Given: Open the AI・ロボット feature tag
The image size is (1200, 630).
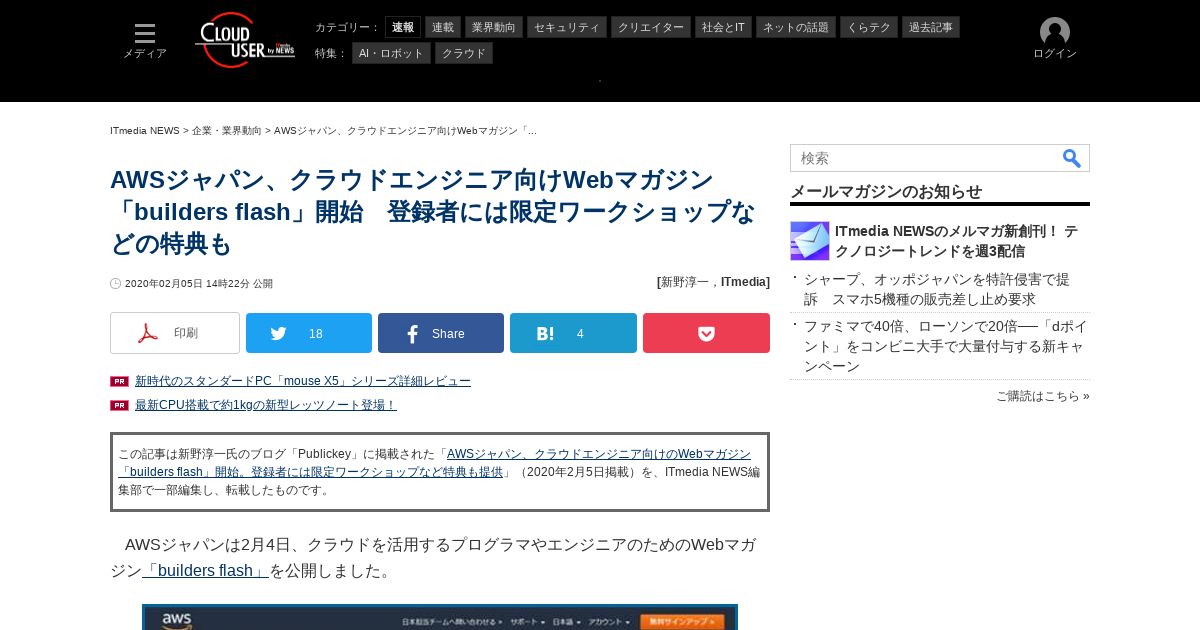Looking at the screenshot, I should (x=391, y=53).
